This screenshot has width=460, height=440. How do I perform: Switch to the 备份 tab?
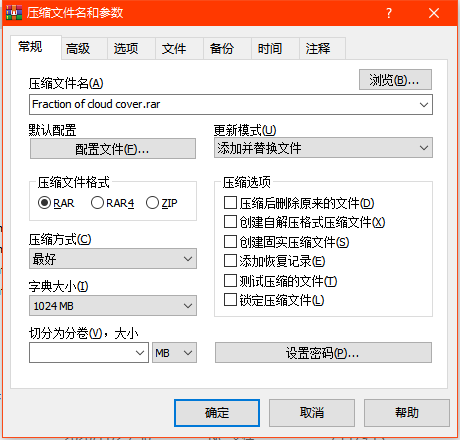(222, 49)
